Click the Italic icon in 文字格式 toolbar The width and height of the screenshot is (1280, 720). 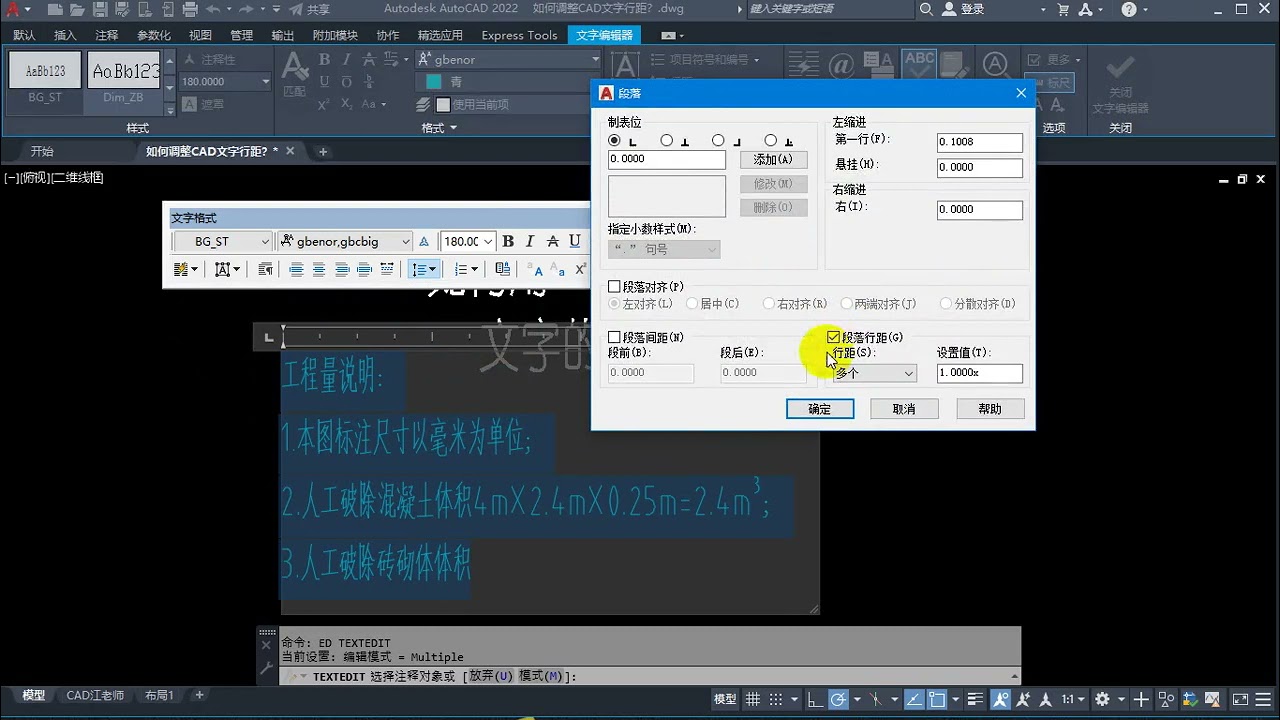coord(530,241)
